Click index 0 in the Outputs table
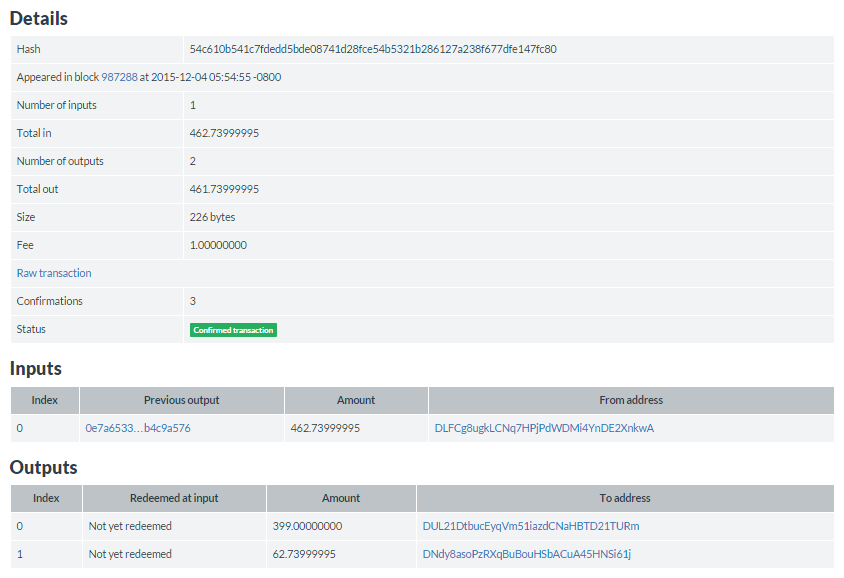 [x=20, y=526]
